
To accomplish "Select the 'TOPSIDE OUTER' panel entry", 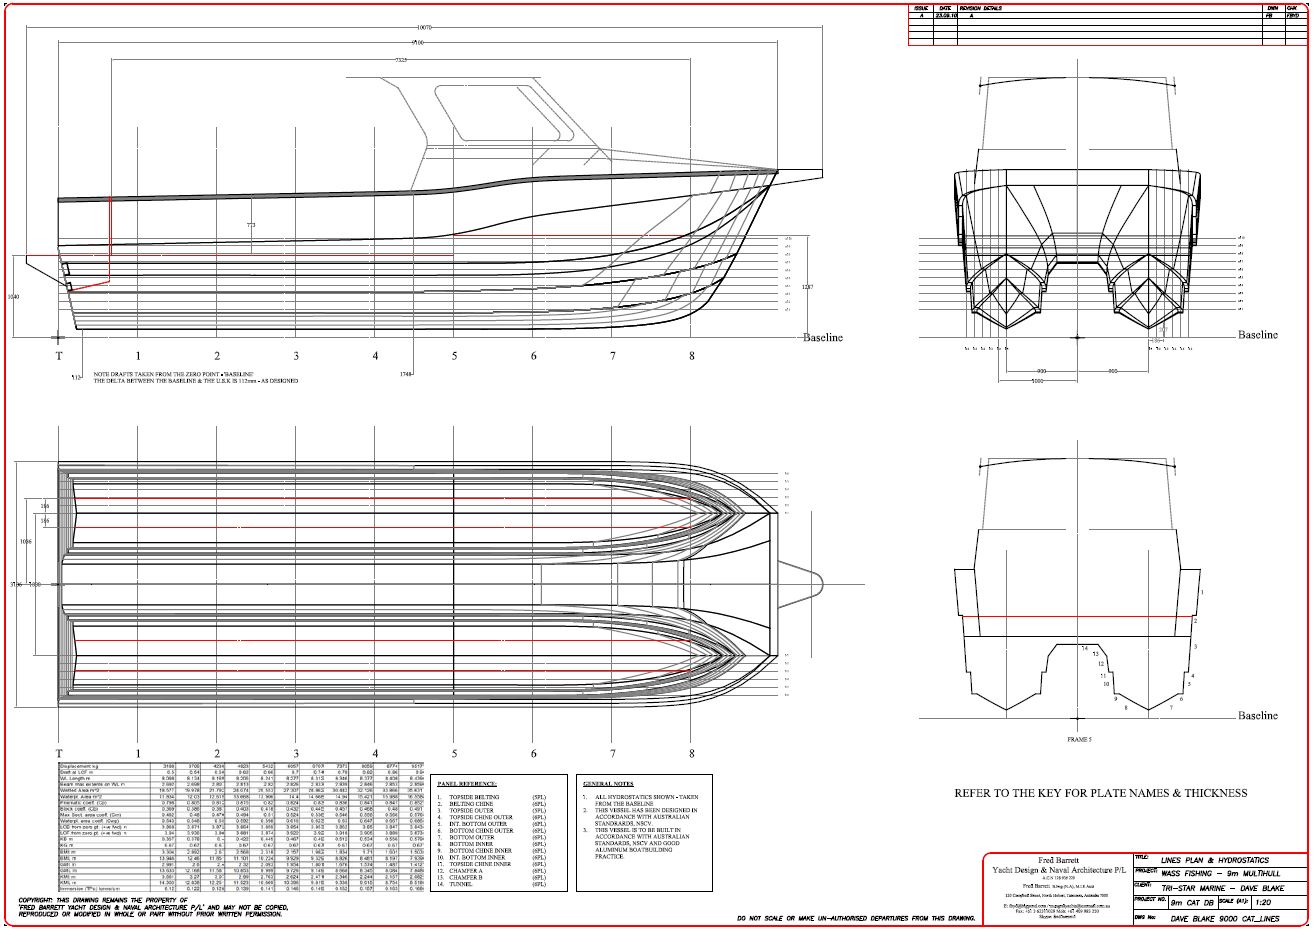I will (x=472, y=811).
